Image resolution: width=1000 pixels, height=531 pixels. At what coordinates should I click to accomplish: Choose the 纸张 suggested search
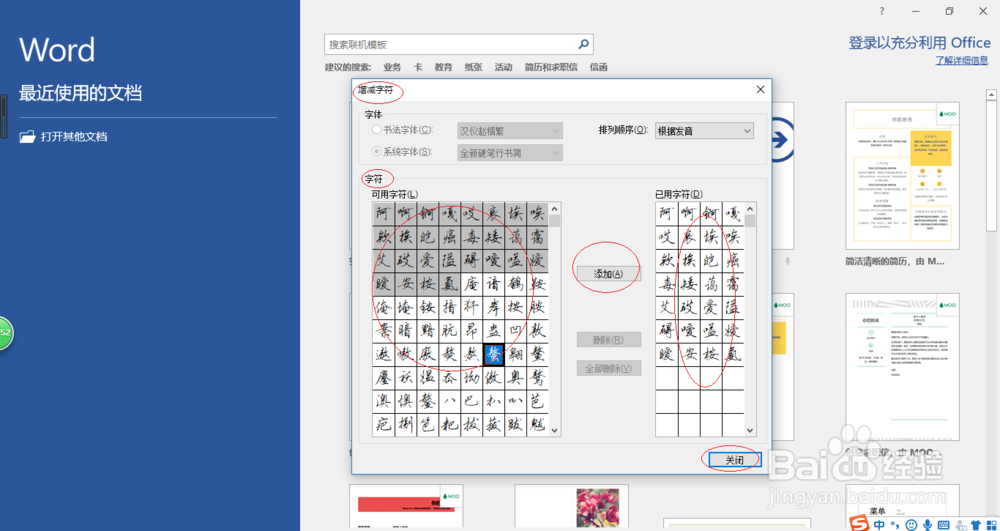coord(473,67)
